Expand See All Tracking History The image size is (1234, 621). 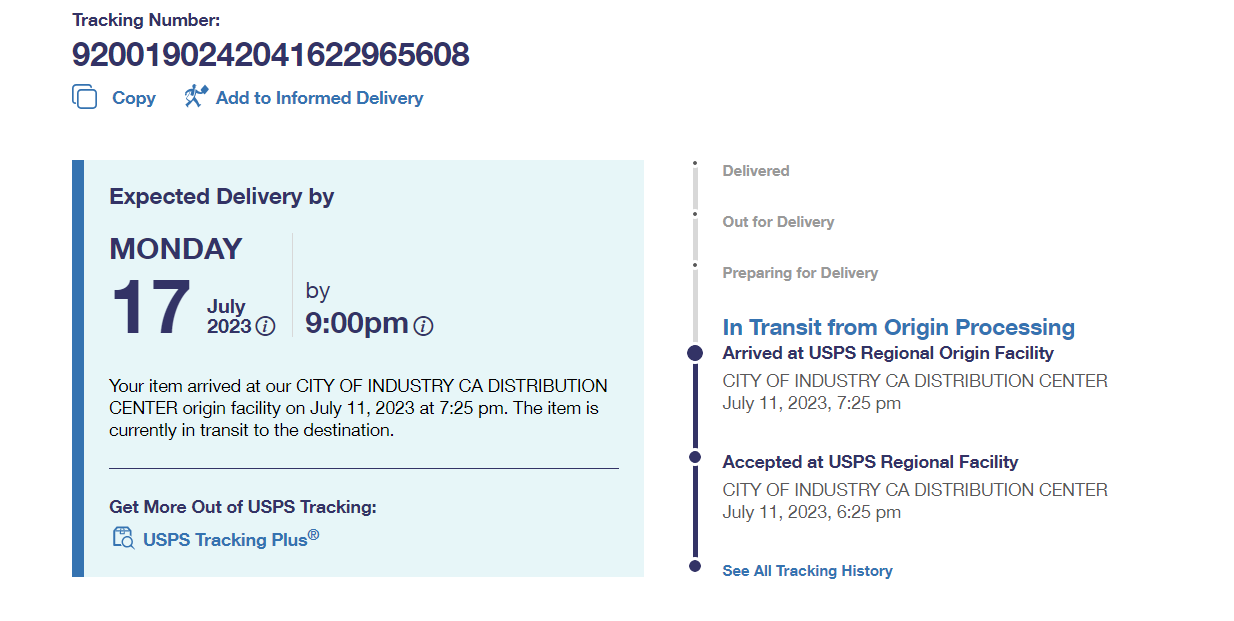807,571
